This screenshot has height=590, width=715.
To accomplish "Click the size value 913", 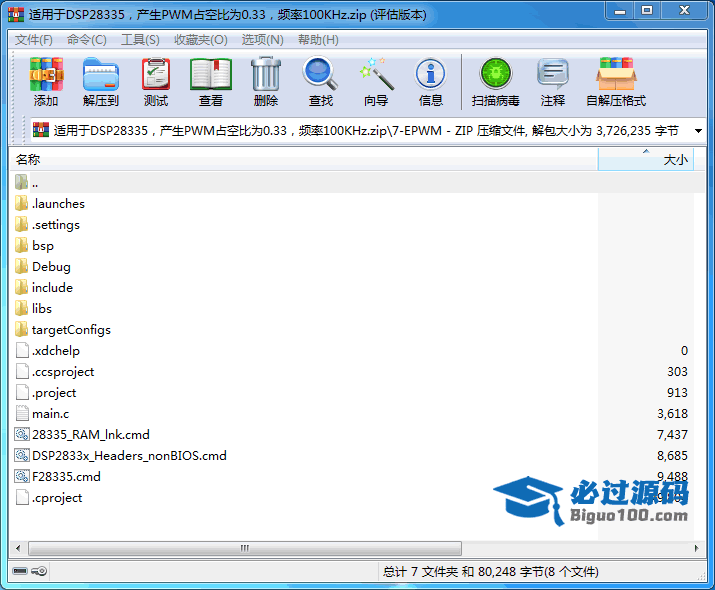I will pyautogui.click(x=677, y=393).
